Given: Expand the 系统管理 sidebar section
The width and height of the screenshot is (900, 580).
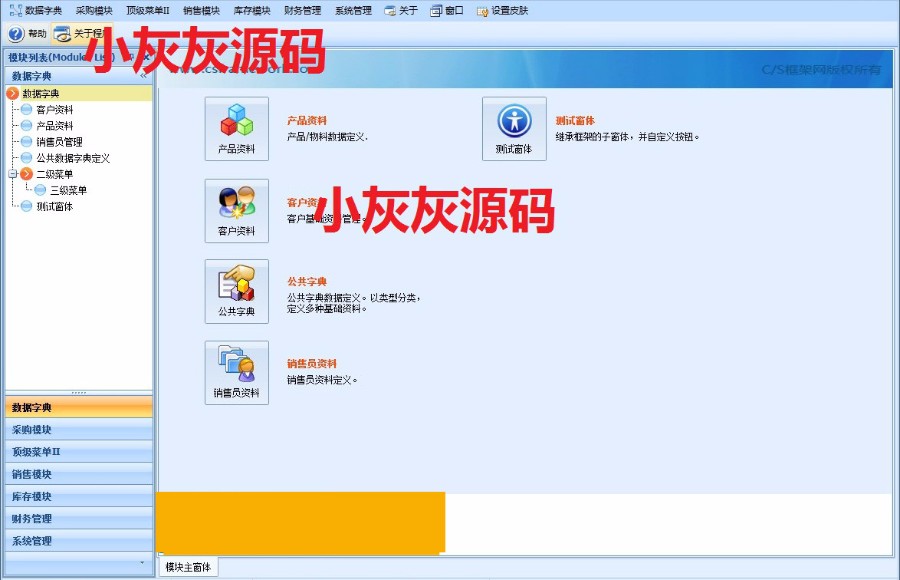Looking at the screenshot, I should click(x=75, y=540).
